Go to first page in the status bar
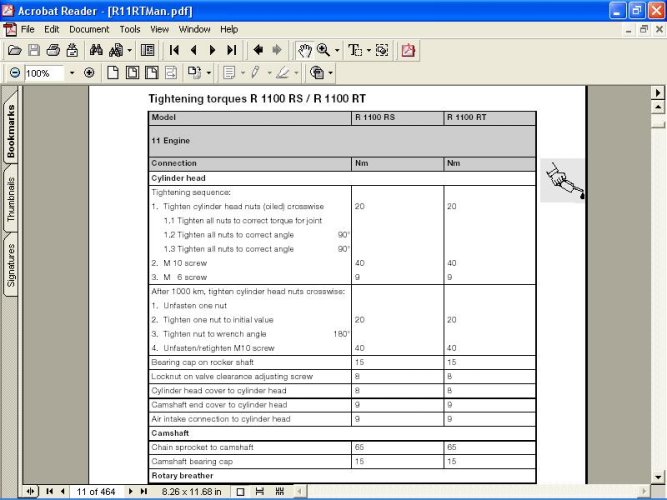The image size is (667, 500). [50, 491]
